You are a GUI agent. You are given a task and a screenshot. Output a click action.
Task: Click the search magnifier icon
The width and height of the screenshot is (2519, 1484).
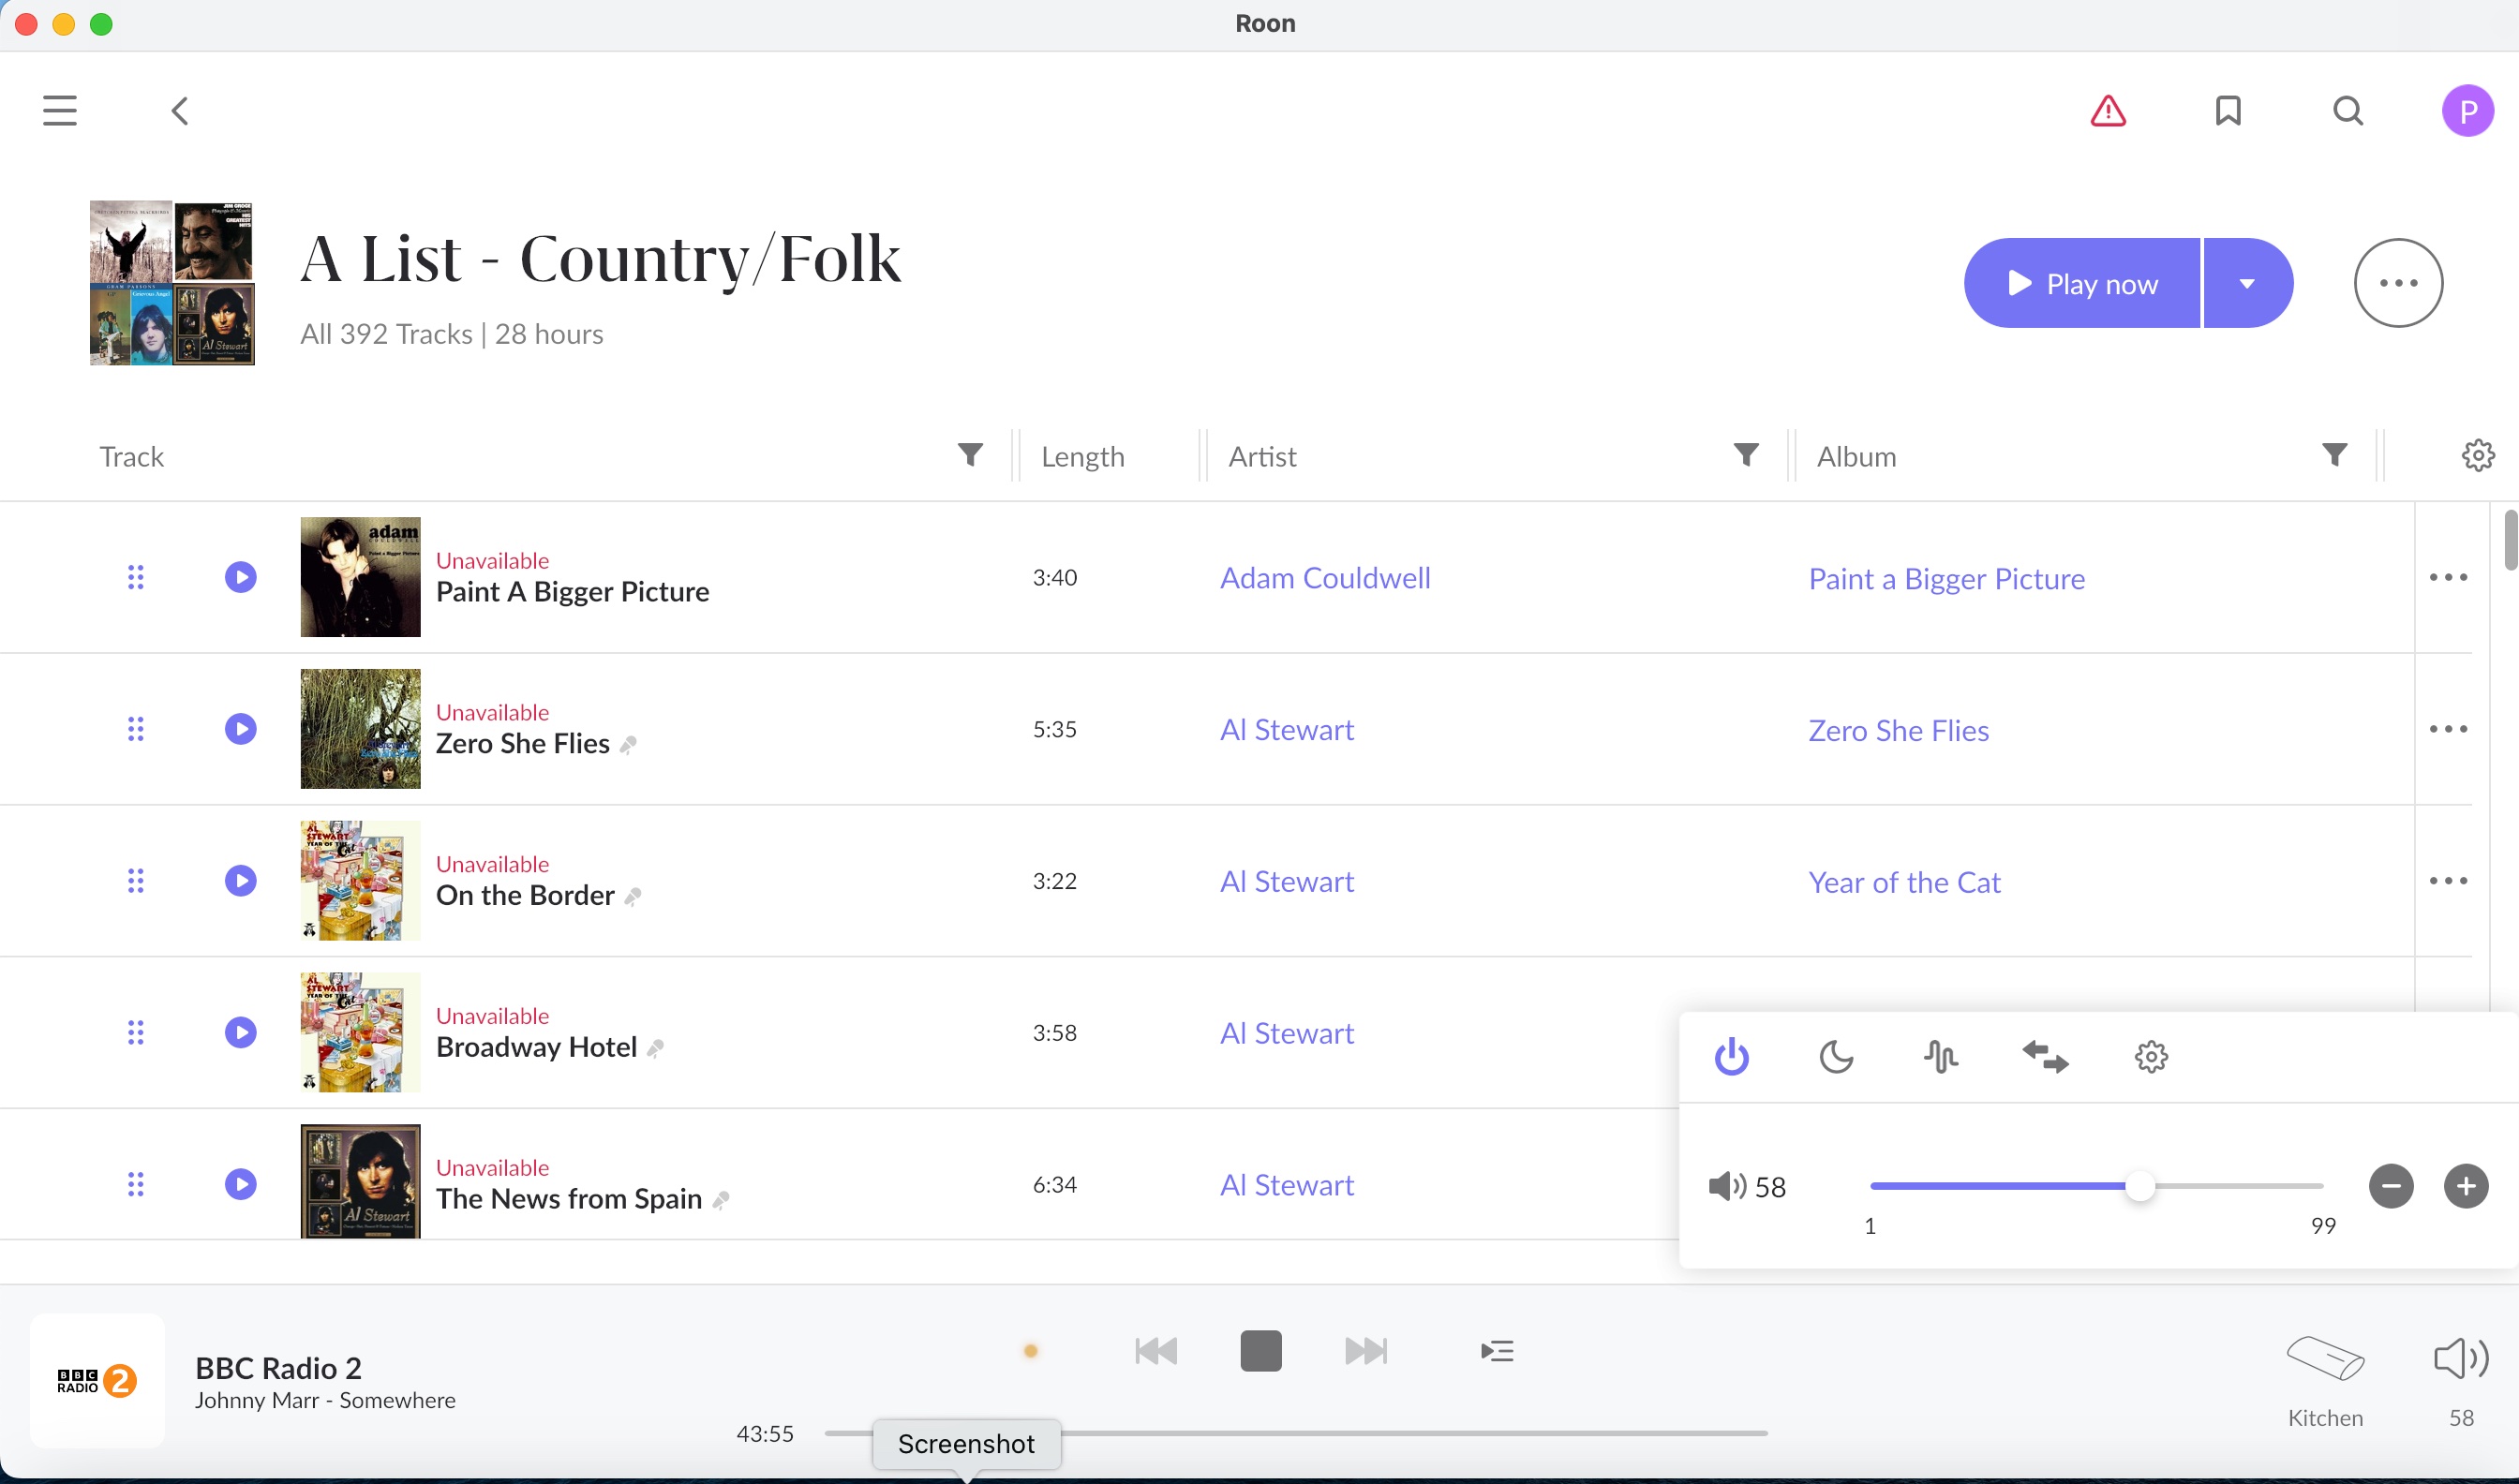(x=2348, y=110)
